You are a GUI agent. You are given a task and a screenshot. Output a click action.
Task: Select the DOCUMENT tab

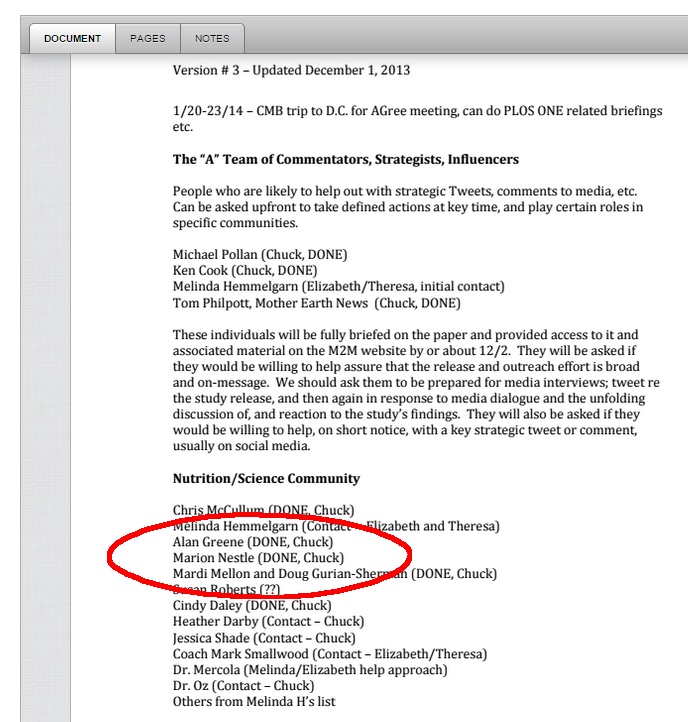(73, 39)
